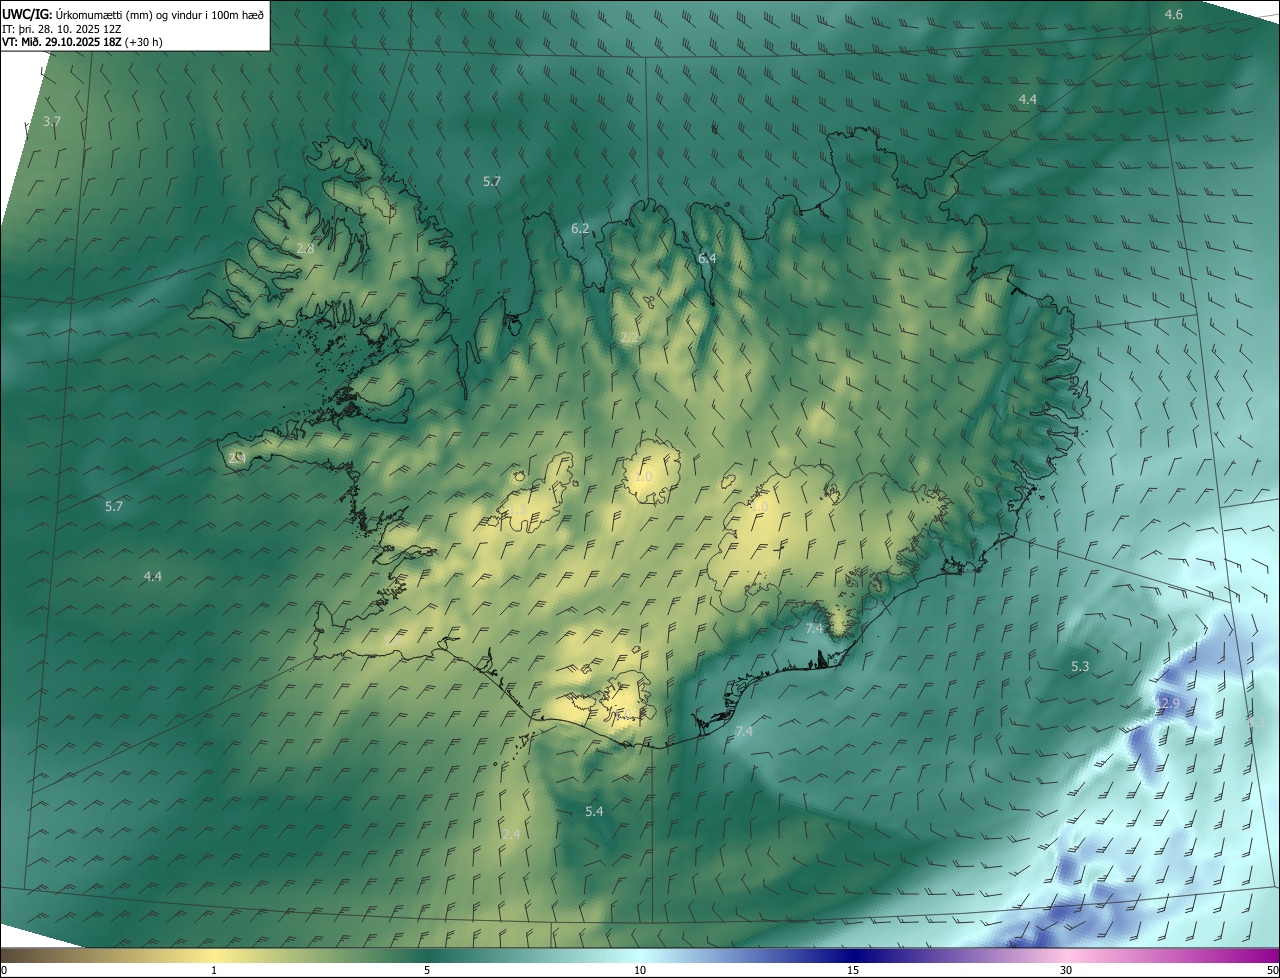Click the 6.2 value on the north coast
The width and height of the screenshot is (1280, 978).
580,229
